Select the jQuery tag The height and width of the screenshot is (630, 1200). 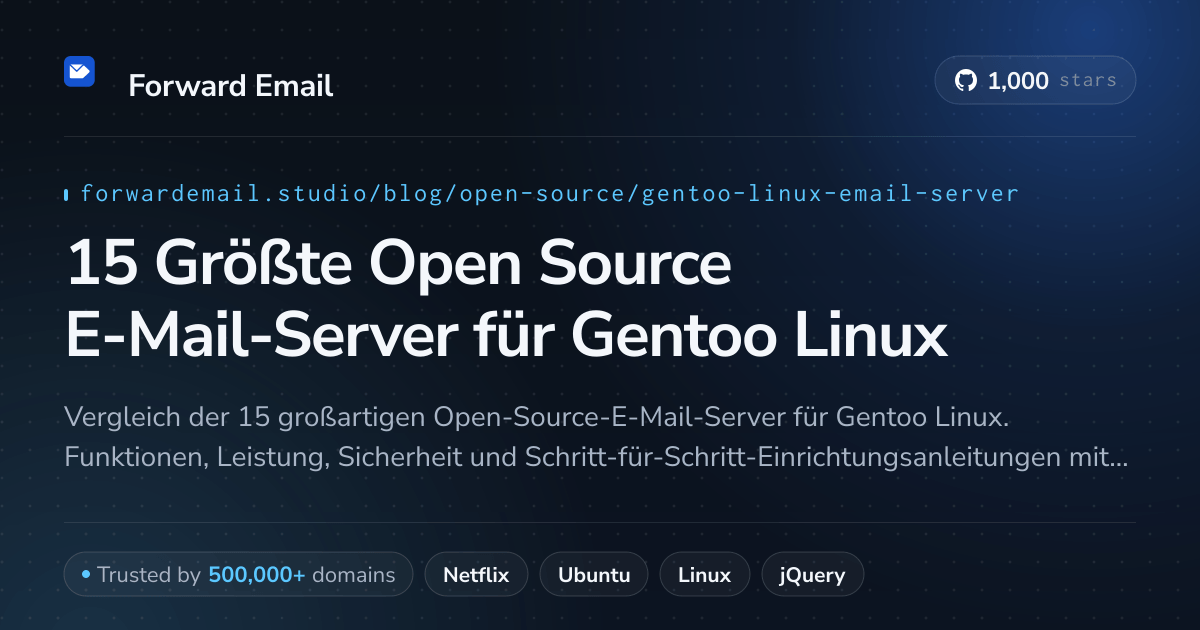[812, 575]
